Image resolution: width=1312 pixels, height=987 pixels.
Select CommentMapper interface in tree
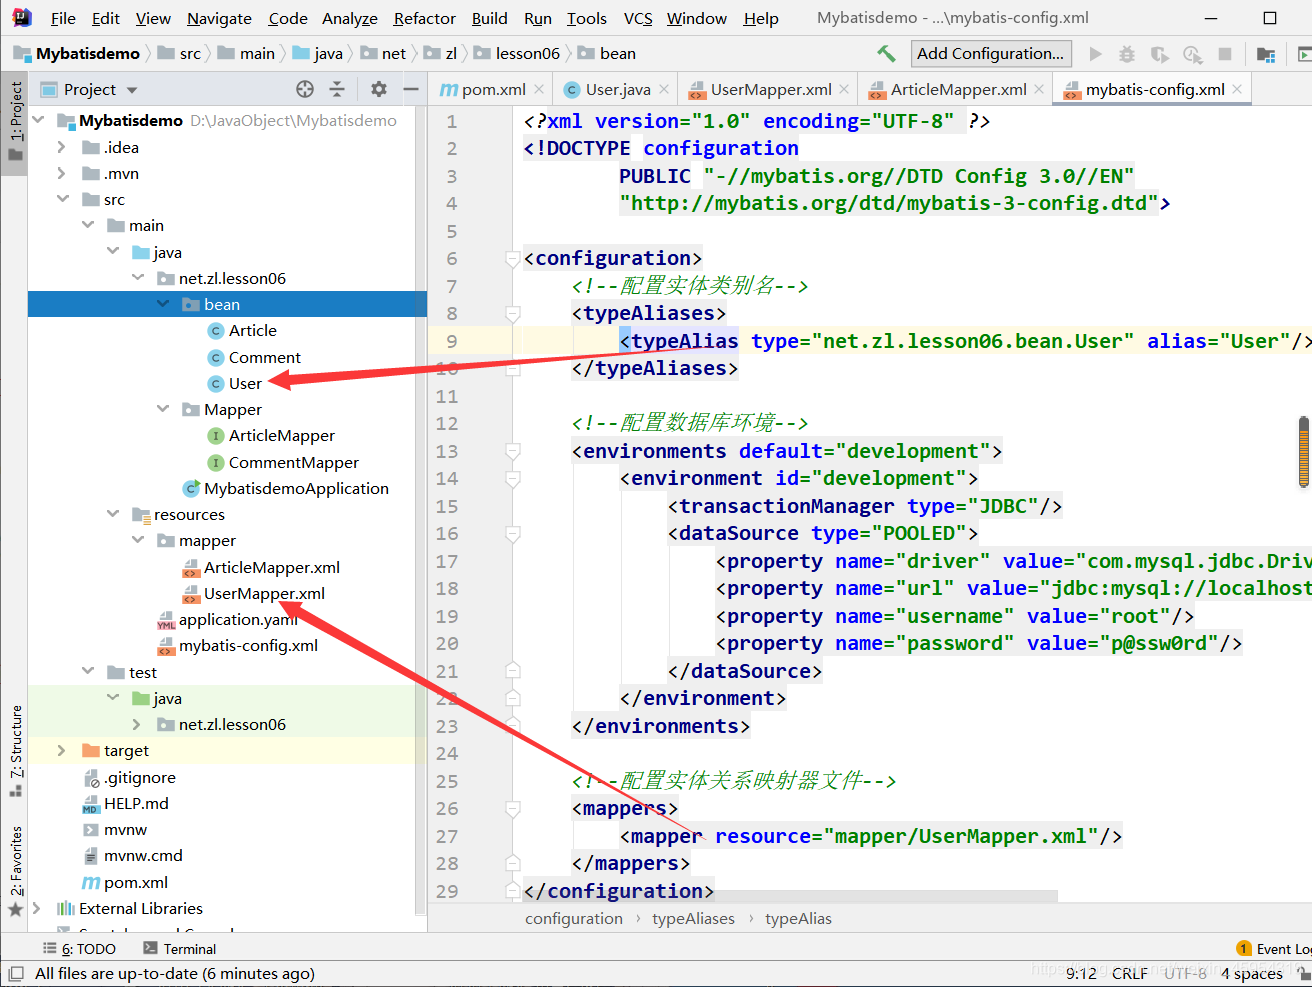click(293, 462)
